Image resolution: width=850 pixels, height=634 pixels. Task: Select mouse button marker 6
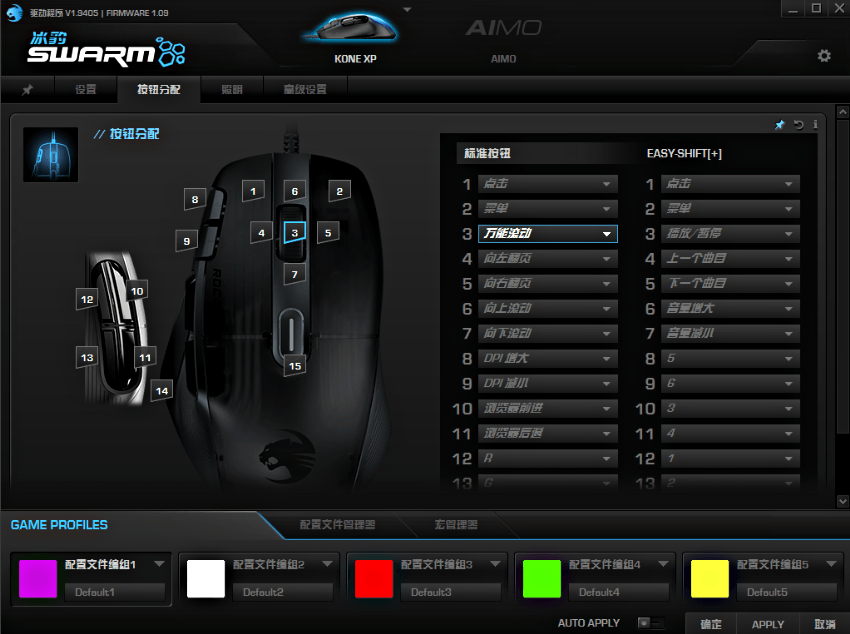[295, 191]
